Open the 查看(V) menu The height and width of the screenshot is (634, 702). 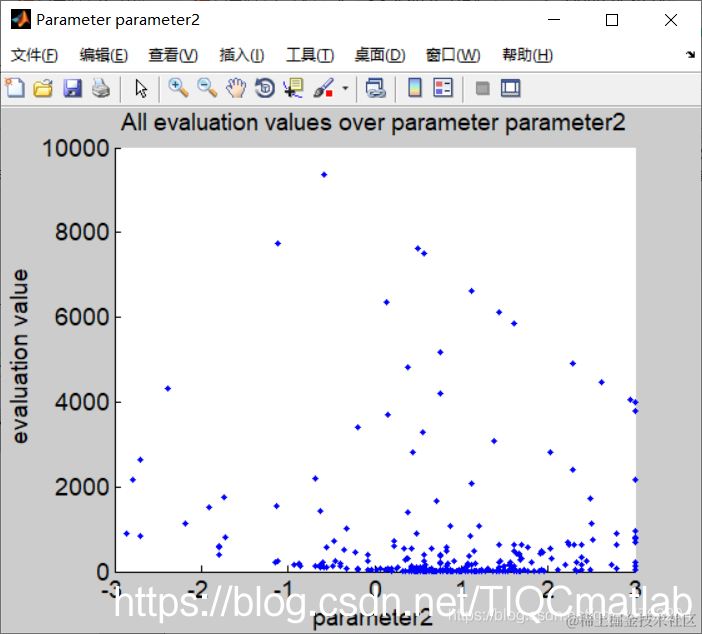(173, 55)
